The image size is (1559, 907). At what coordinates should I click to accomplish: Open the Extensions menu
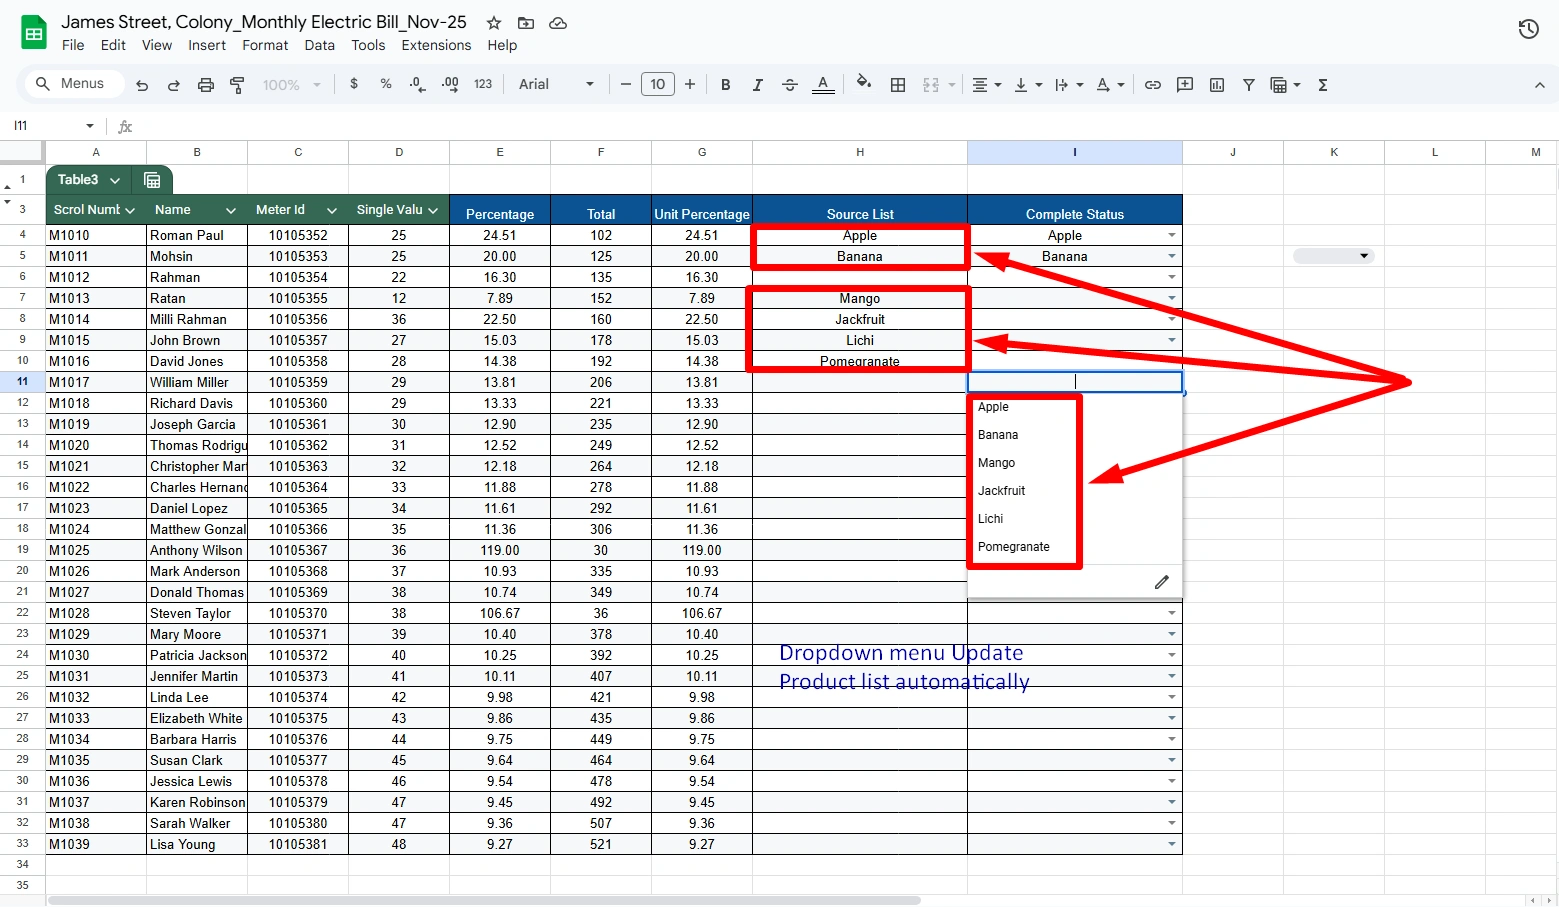(436, 45)
